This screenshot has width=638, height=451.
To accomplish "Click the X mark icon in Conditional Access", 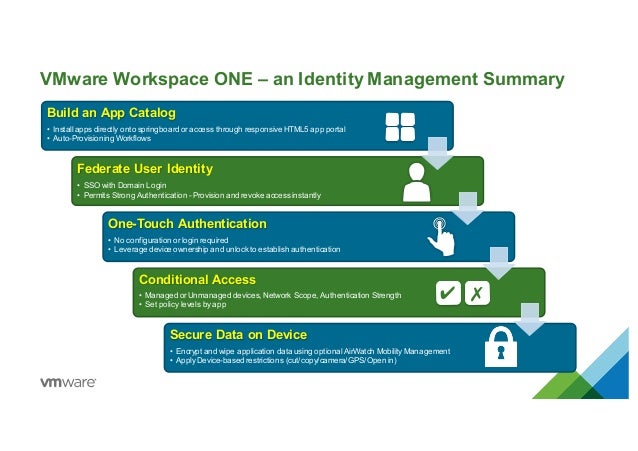I will (x=477, y=293).
